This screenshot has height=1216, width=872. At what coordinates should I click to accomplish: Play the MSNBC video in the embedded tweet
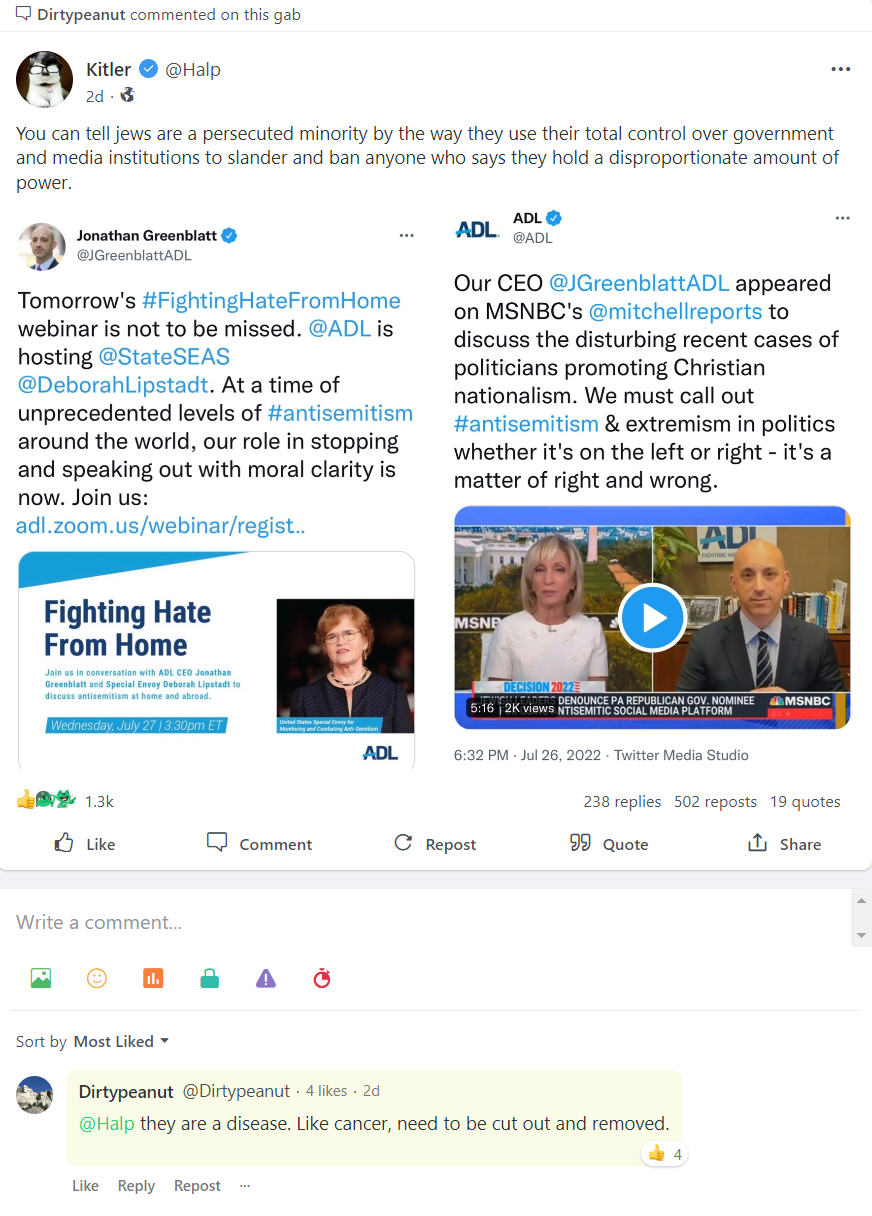[652, 618]
